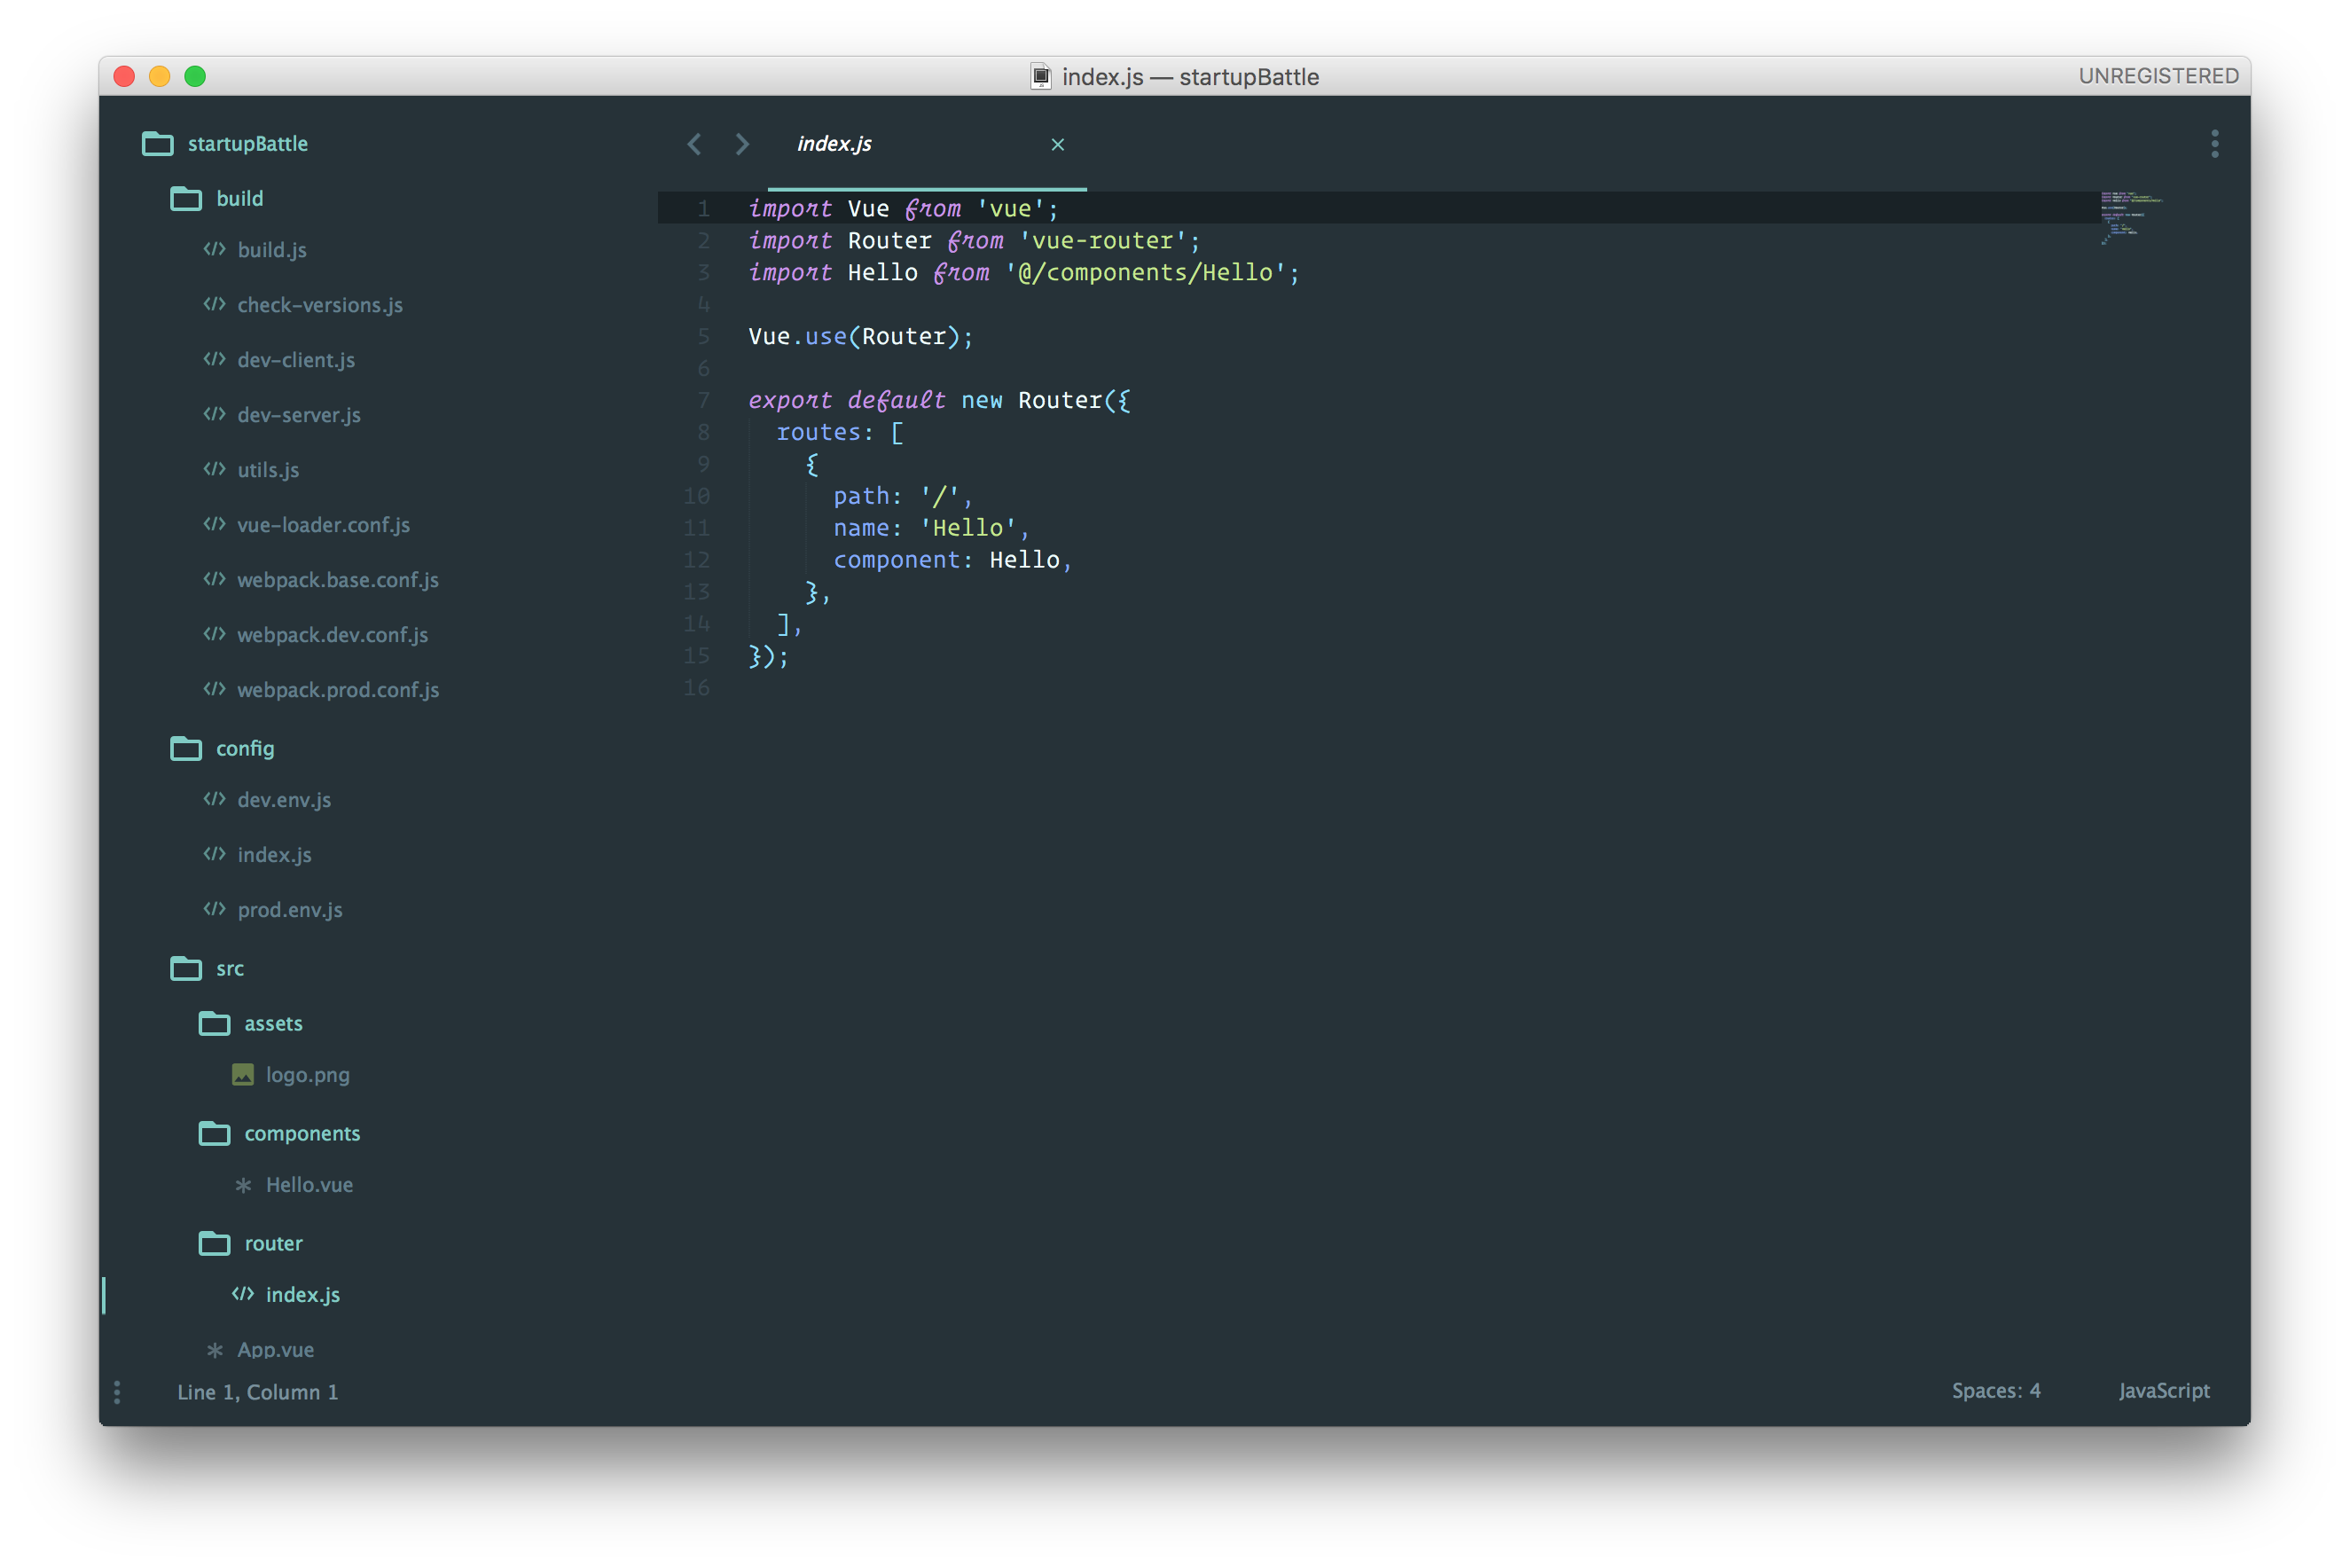The height and width of the screenshot is (1568, 2350).
Task: Open webpack.base.conf.js file
Action: (x=338, y=580)
